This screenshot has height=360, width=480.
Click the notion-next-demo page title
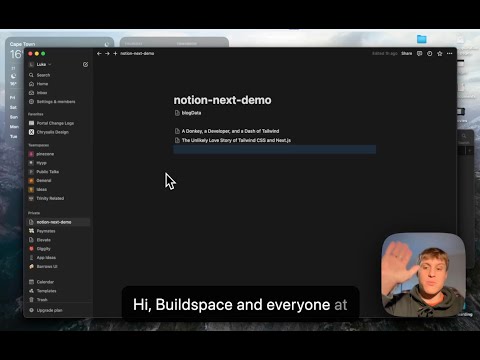[222, 100]
